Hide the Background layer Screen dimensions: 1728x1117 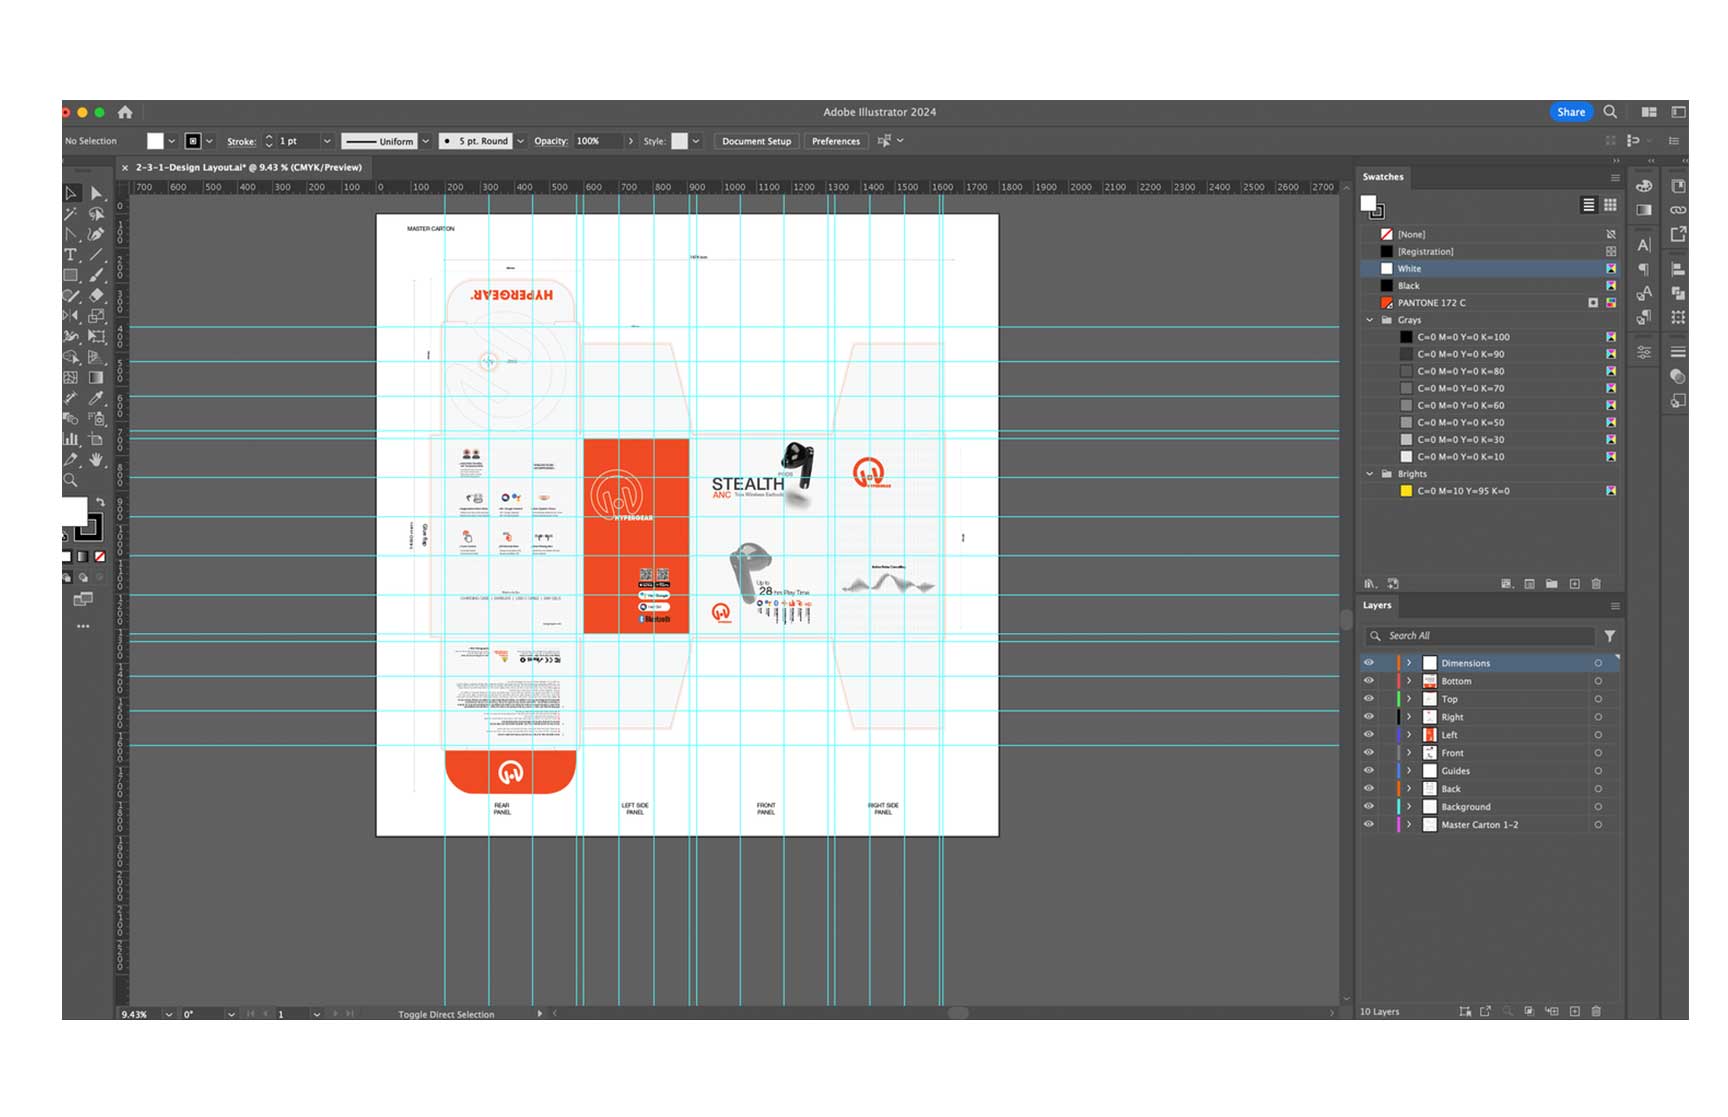click(1369, 806)
